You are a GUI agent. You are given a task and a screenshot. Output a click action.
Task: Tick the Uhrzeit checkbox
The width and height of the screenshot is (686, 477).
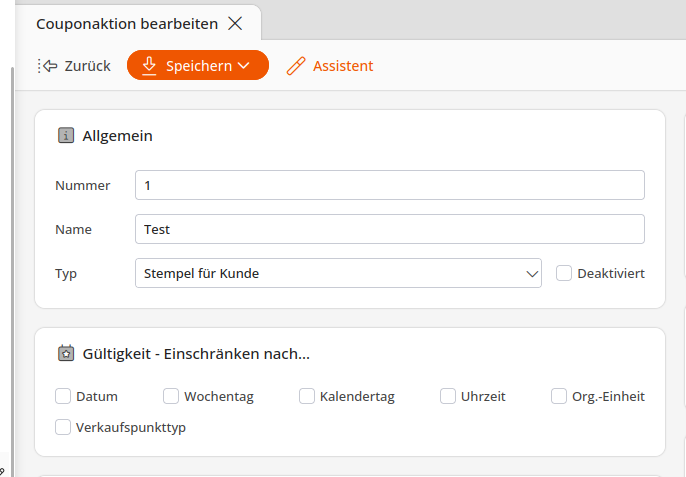tap(448, 396)
